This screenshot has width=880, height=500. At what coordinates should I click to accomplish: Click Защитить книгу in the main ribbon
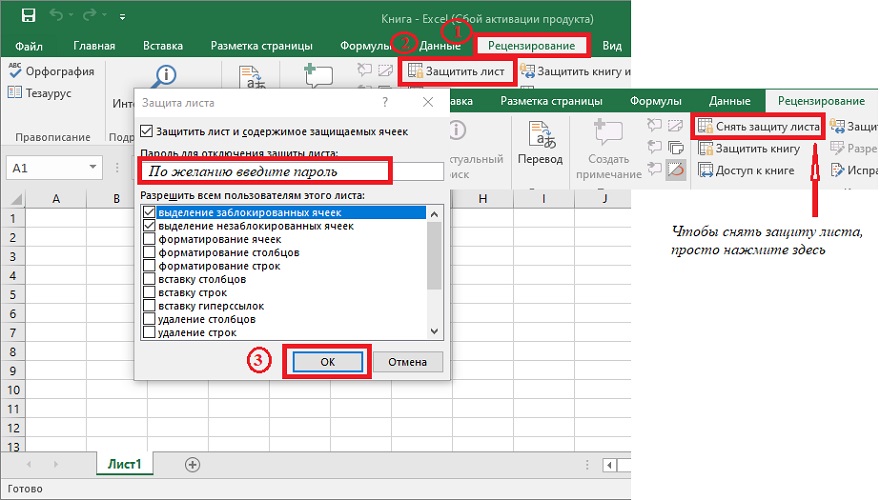tap(575, 71)
